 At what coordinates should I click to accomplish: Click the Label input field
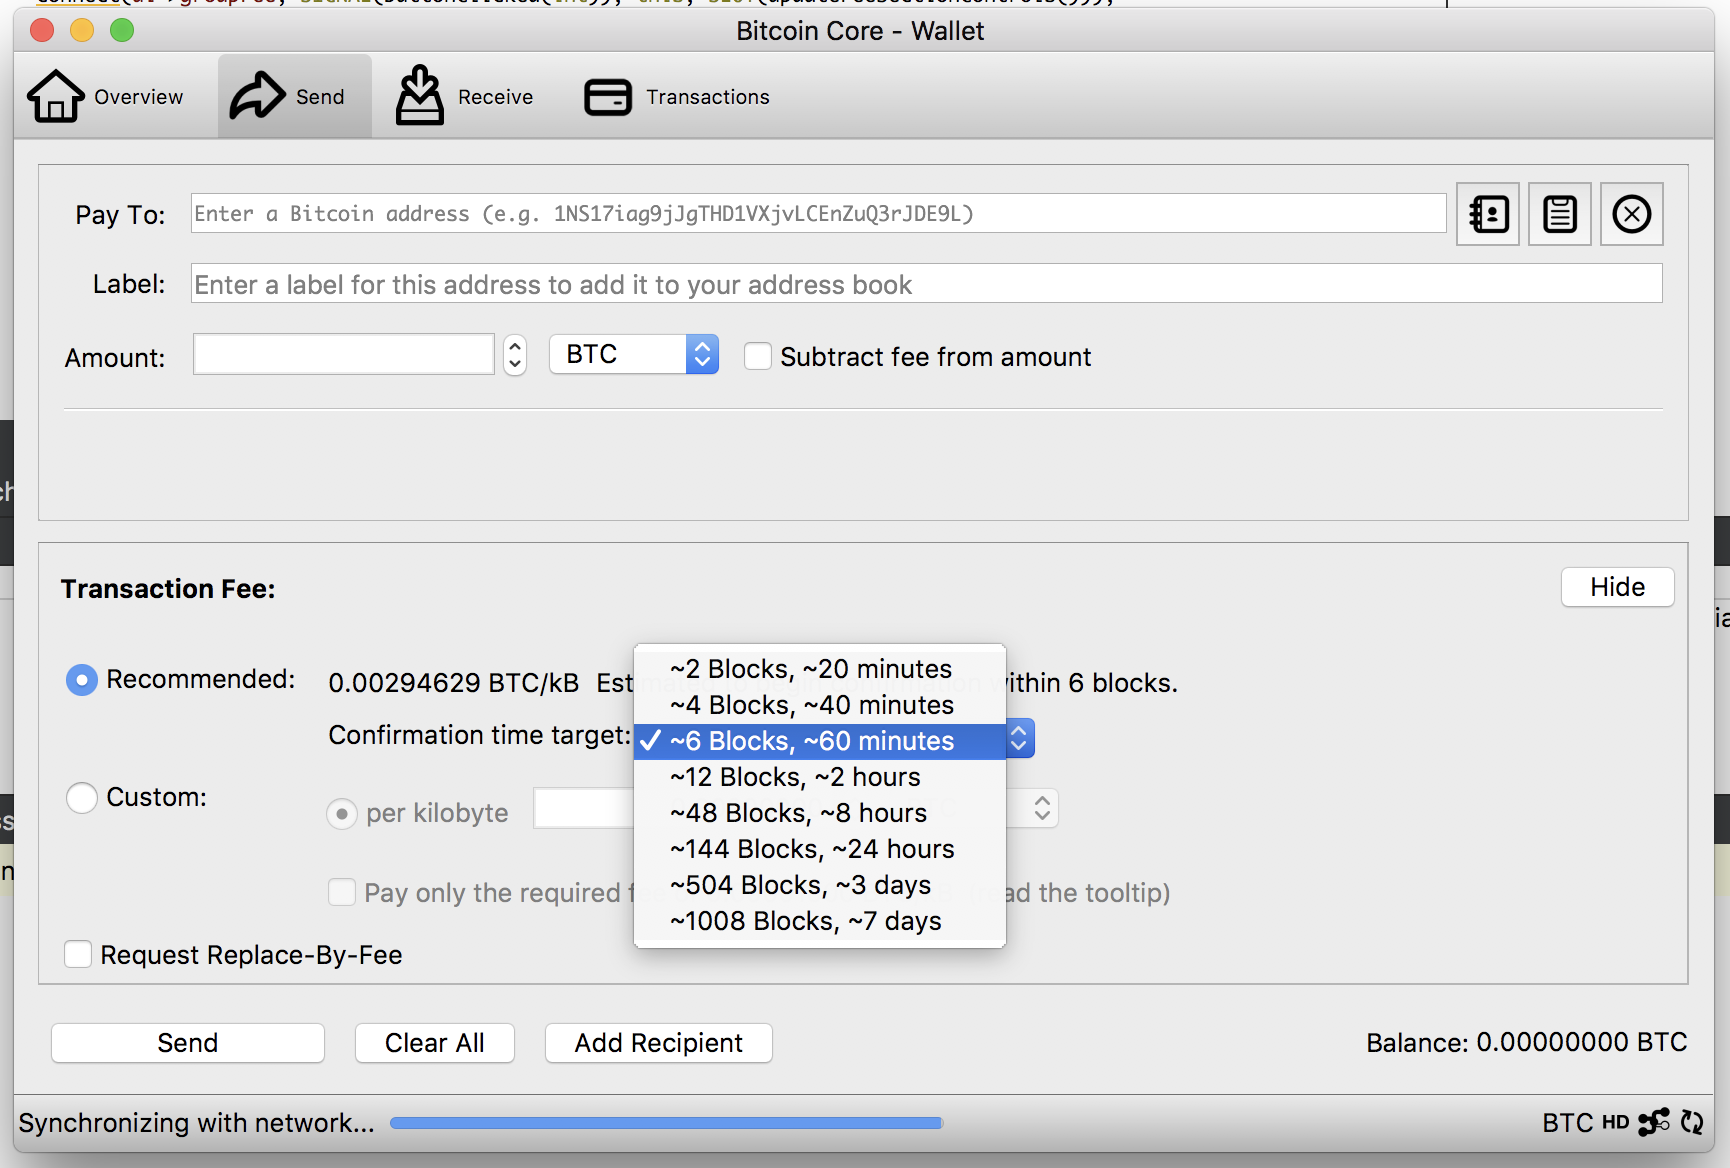point(926,284)
